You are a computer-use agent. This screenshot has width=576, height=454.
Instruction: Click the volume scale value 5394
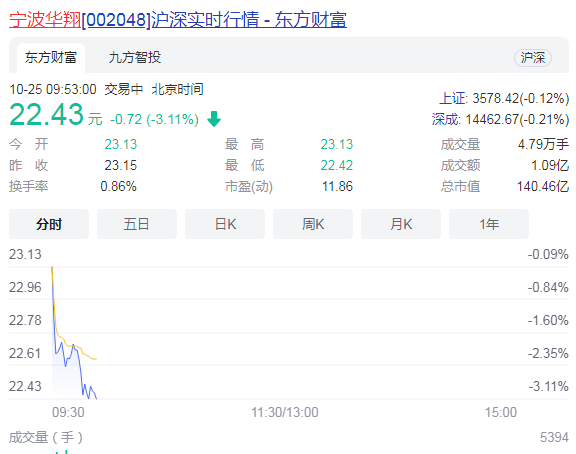[554, 437]
